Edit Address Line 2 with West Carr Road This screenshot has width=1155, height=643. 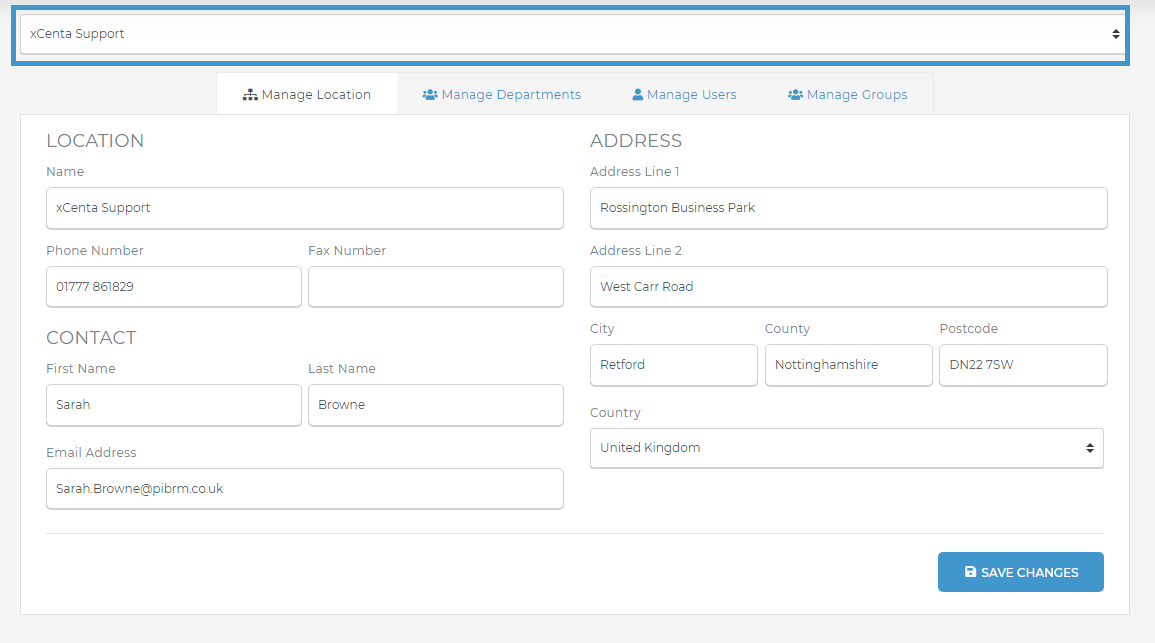pyautogui.click(x=849, y=287)
